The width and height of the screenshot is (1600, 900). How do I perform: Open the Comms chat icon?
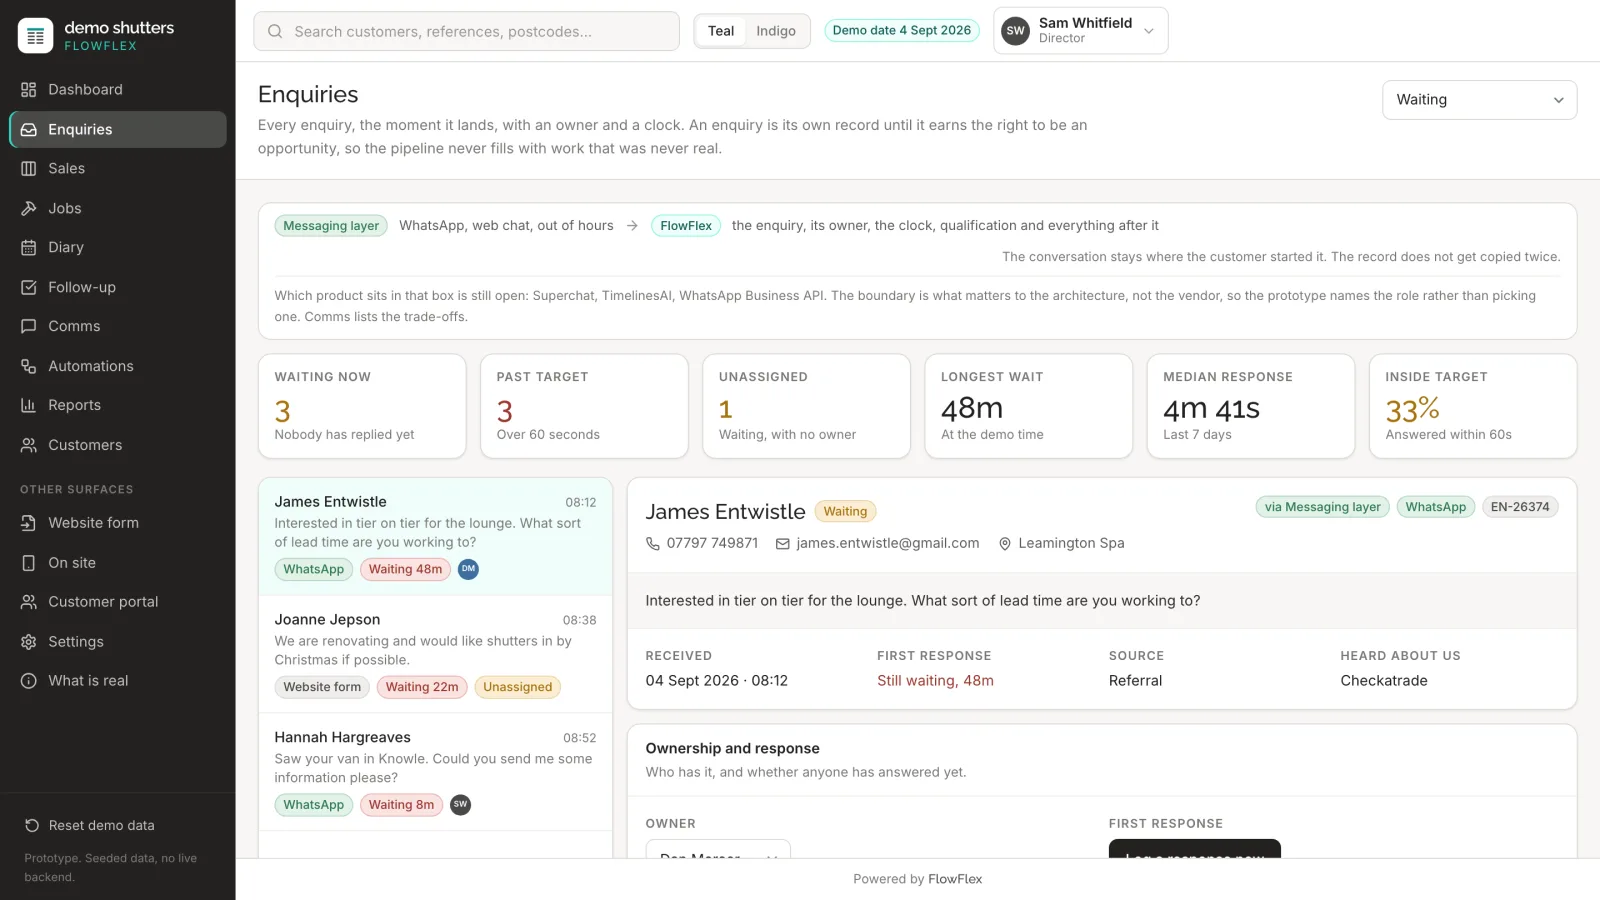pos(29,327)
